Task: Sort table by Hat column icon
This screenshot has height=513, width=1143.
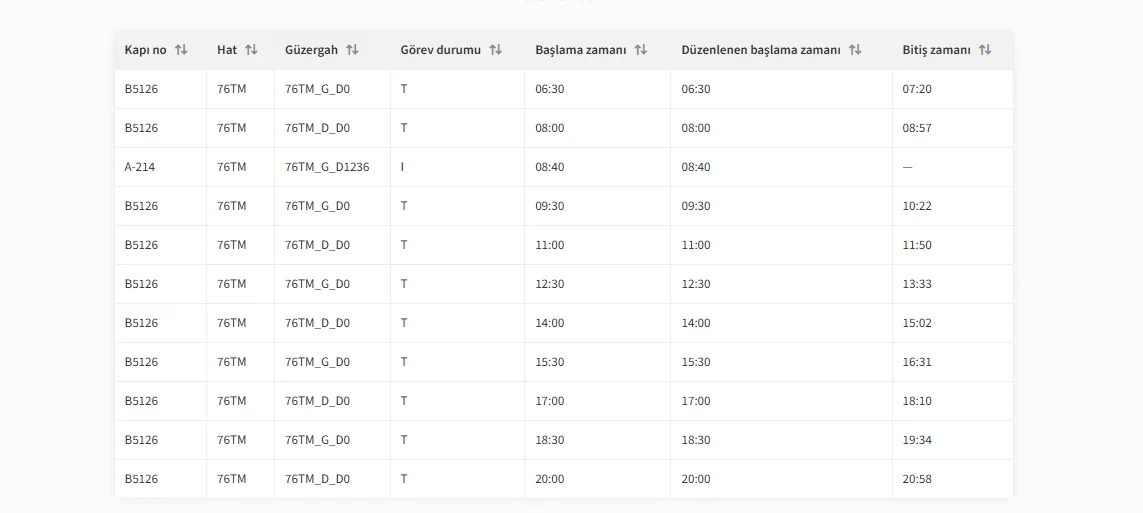Action: click(x=251, y=50)
